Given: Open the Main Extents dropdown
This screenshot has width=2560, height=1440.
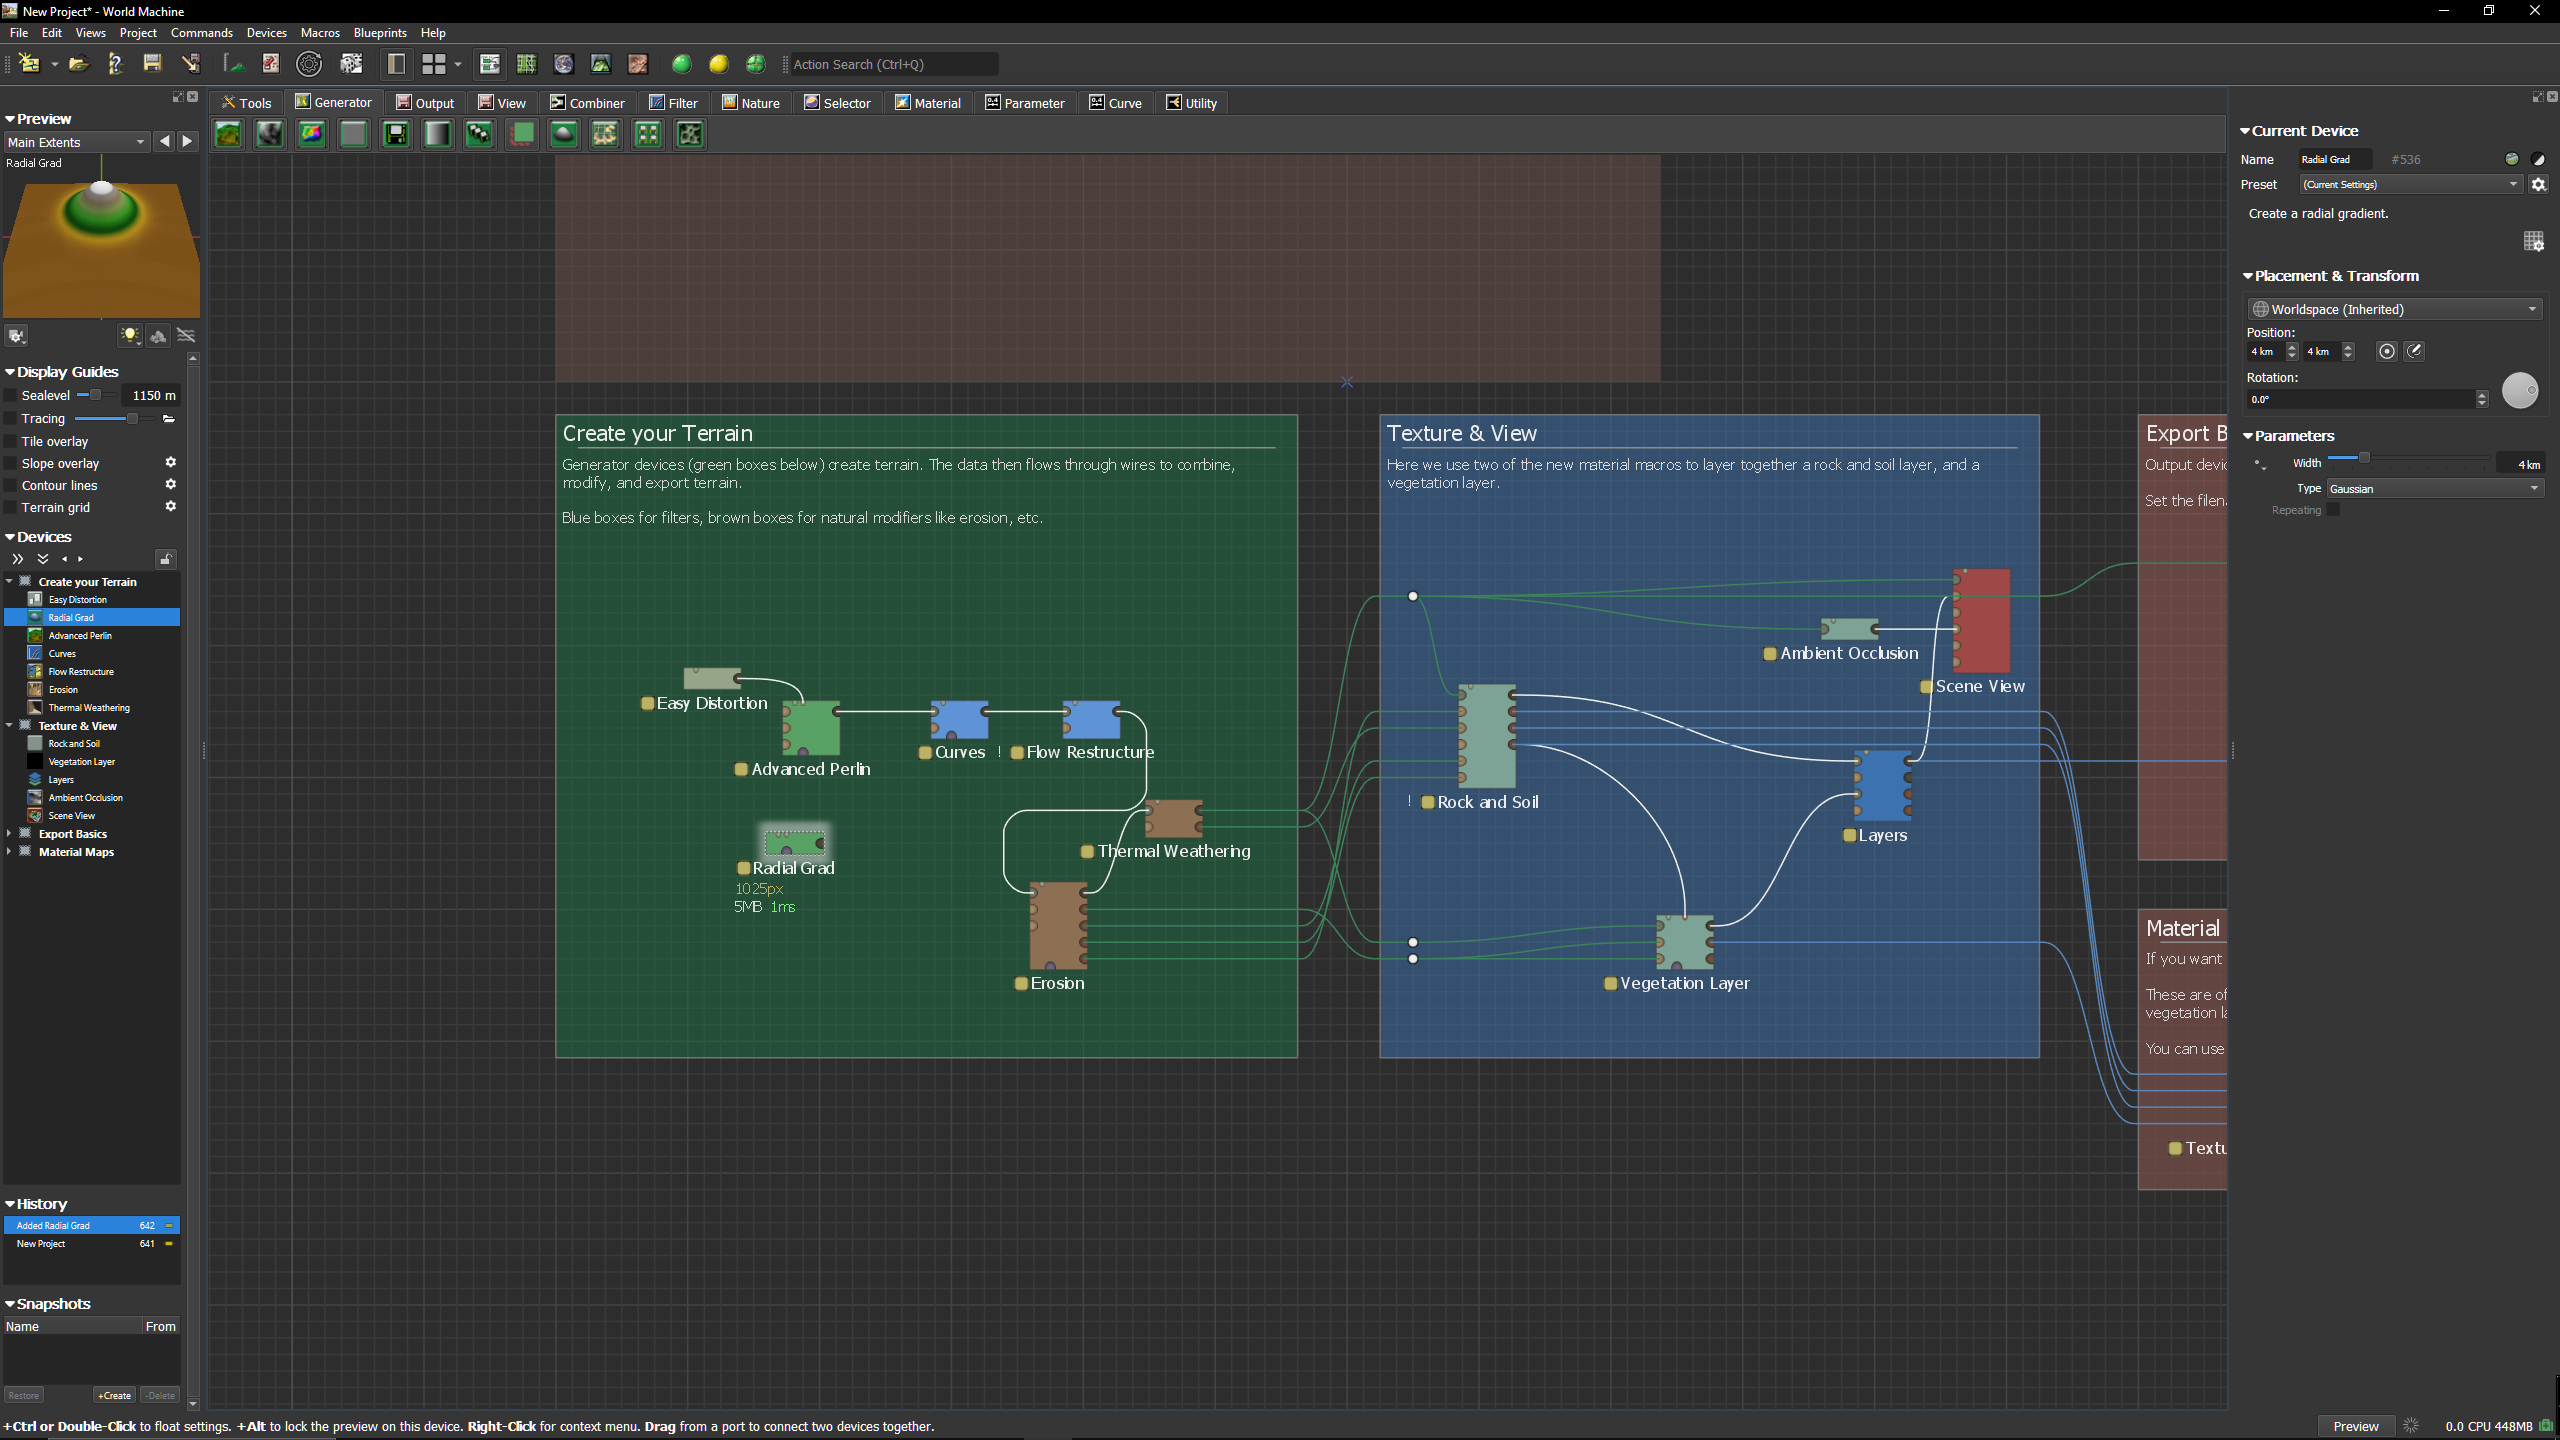Looking at the screenshot, I should coord(77,142).
